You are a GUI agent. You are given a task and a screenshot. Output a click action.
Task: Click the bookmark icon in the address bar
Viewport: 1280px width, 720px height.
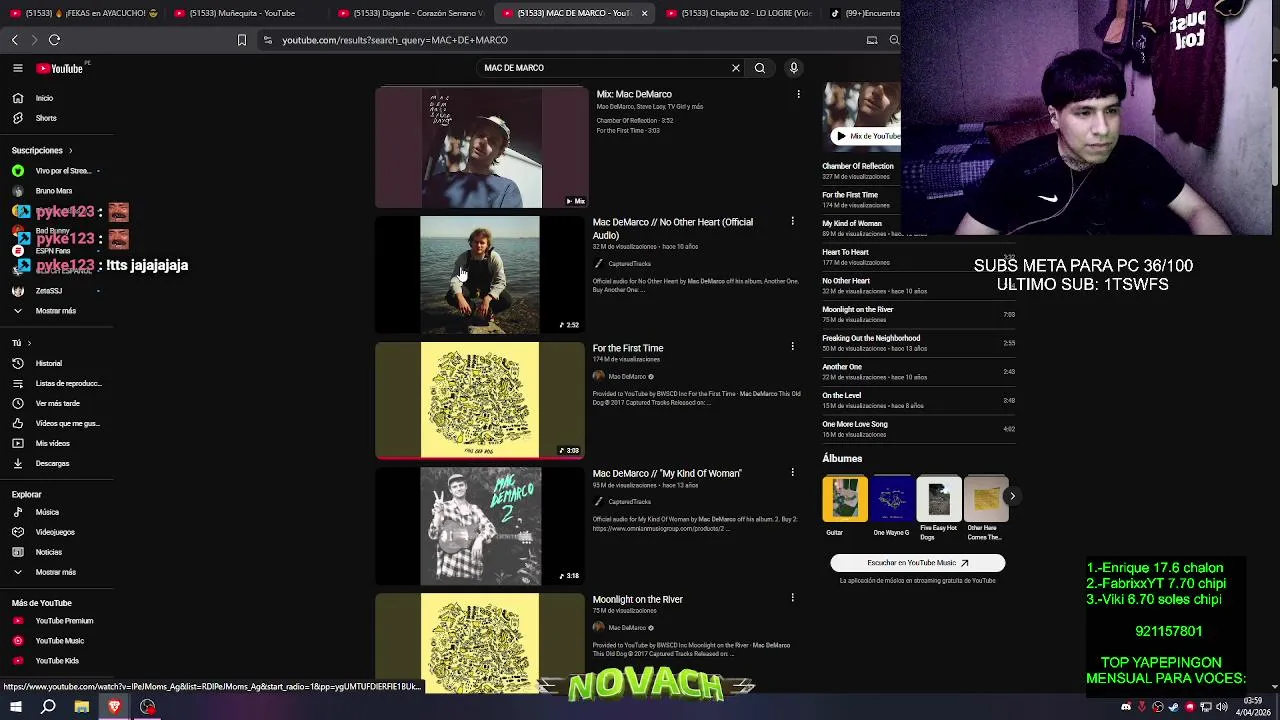coord(241,40)
